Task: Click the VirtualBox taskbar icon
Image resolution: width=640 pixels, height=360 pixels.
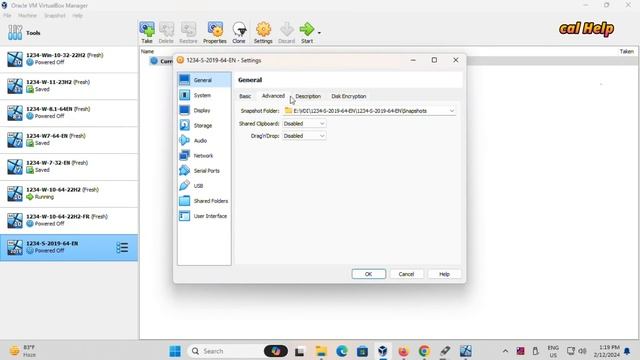Action: tap(382, 351)
